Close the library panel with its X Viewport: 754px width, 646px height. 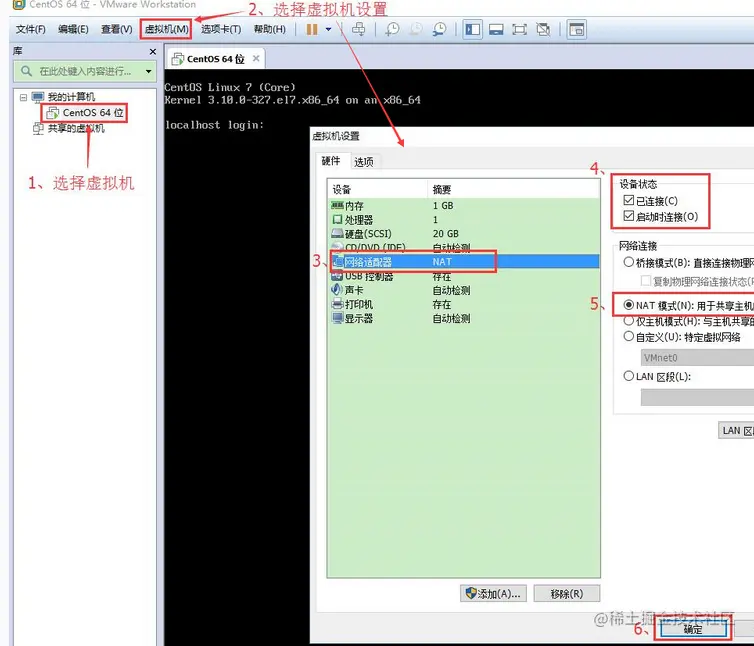[153, 51]
